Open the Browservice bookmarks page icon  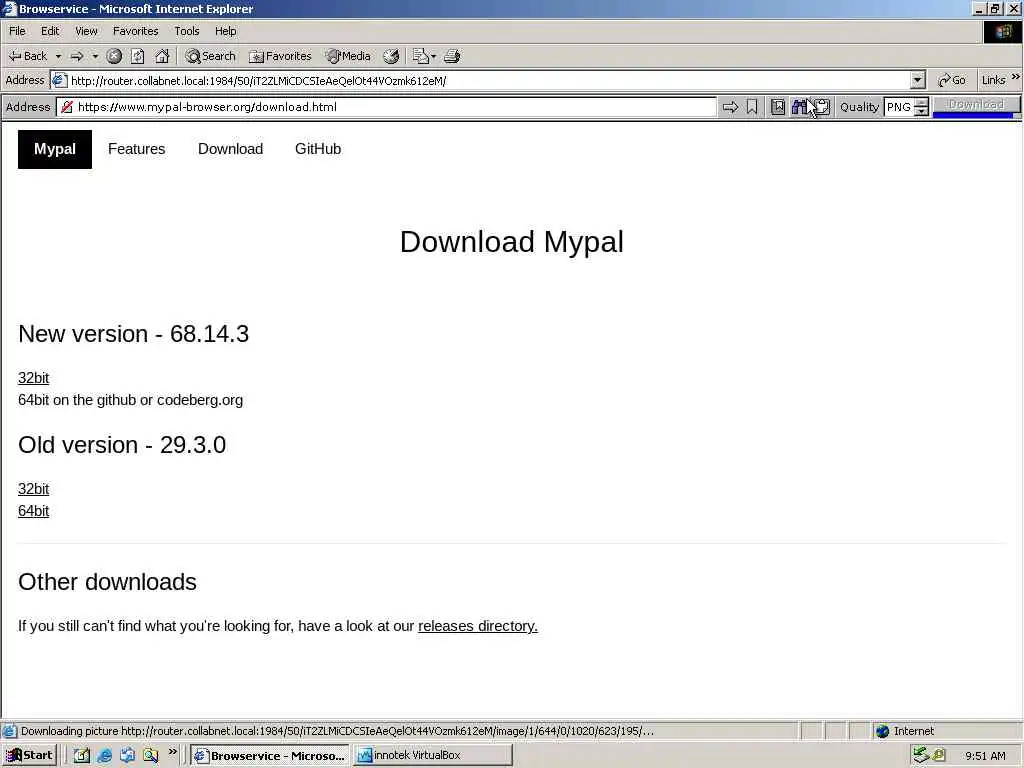[778, 107]
